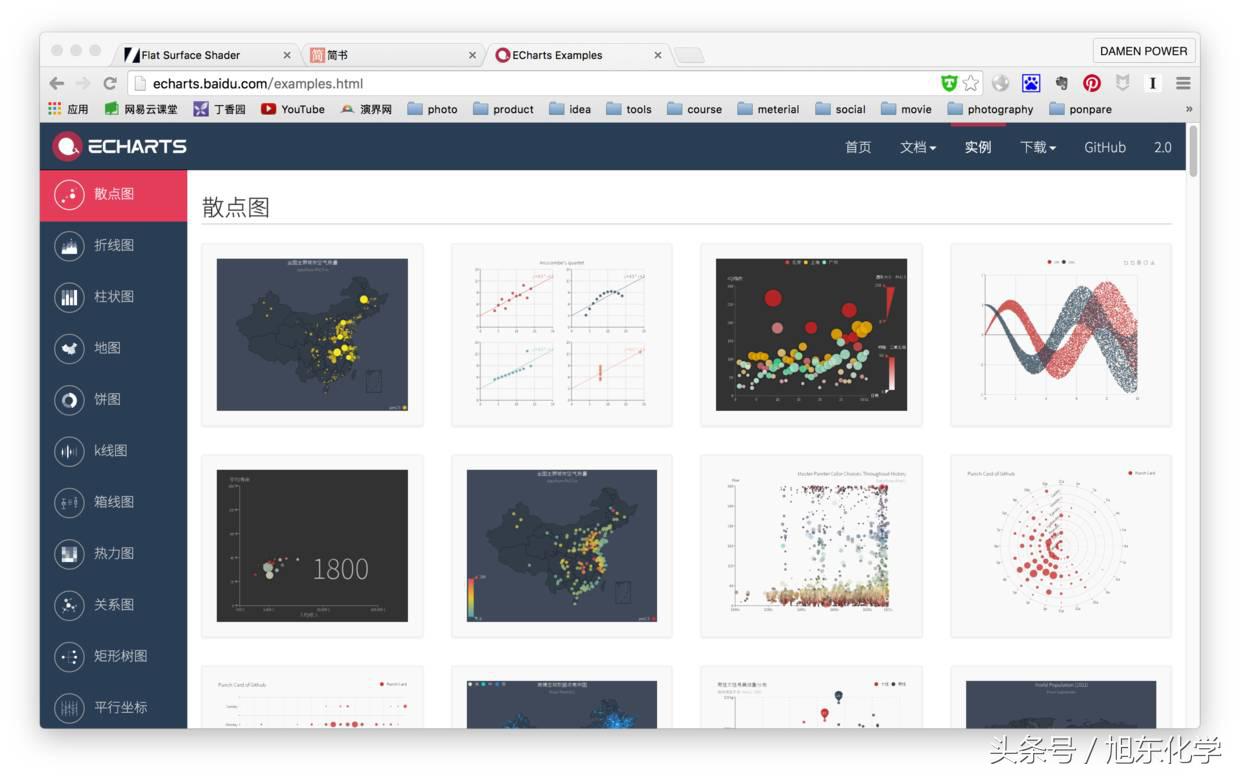Click the Pinterest extension icon
Screen dimensions: 1240x776
point(1092,83)
